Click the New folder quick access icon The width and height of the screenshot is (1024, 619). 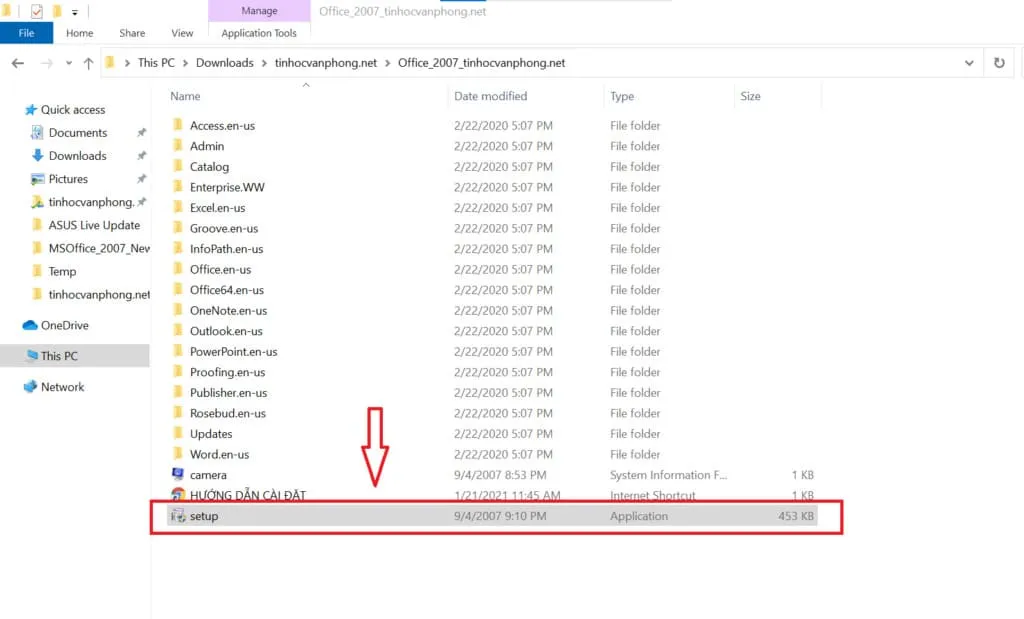click(x=57, y=11)
